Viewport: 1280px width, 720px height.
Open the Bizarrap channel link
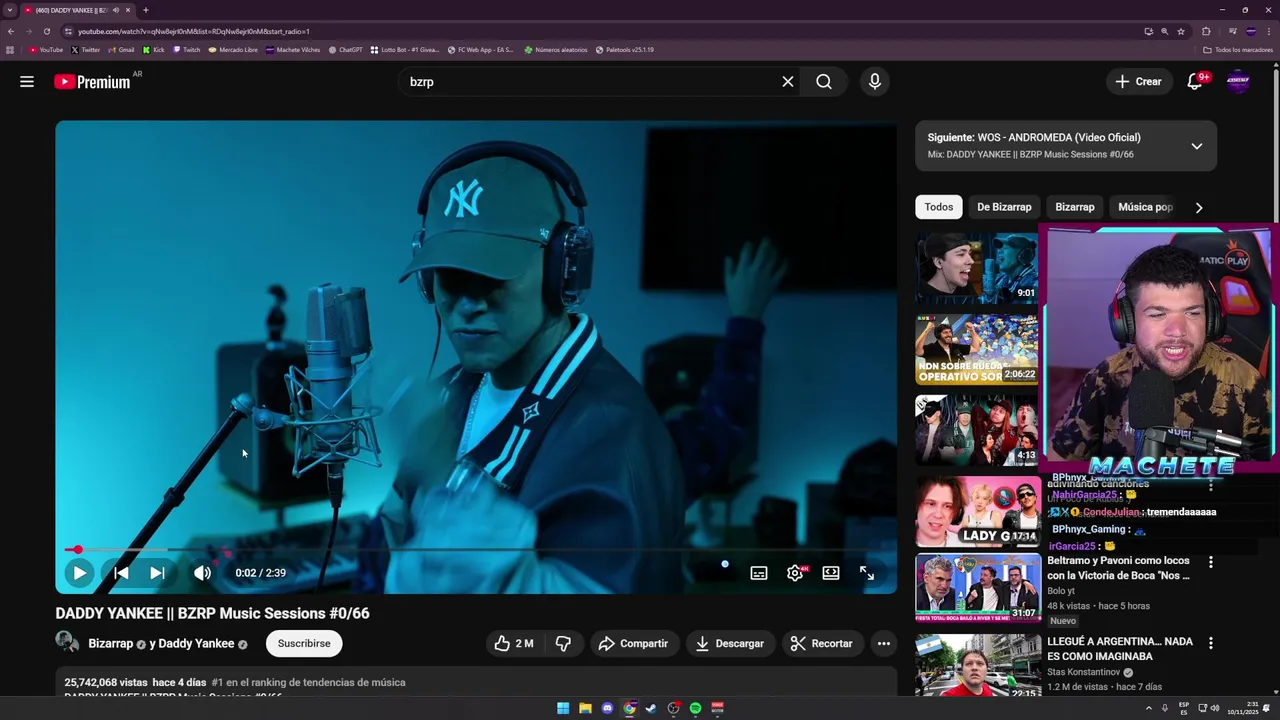click(110, 644)
